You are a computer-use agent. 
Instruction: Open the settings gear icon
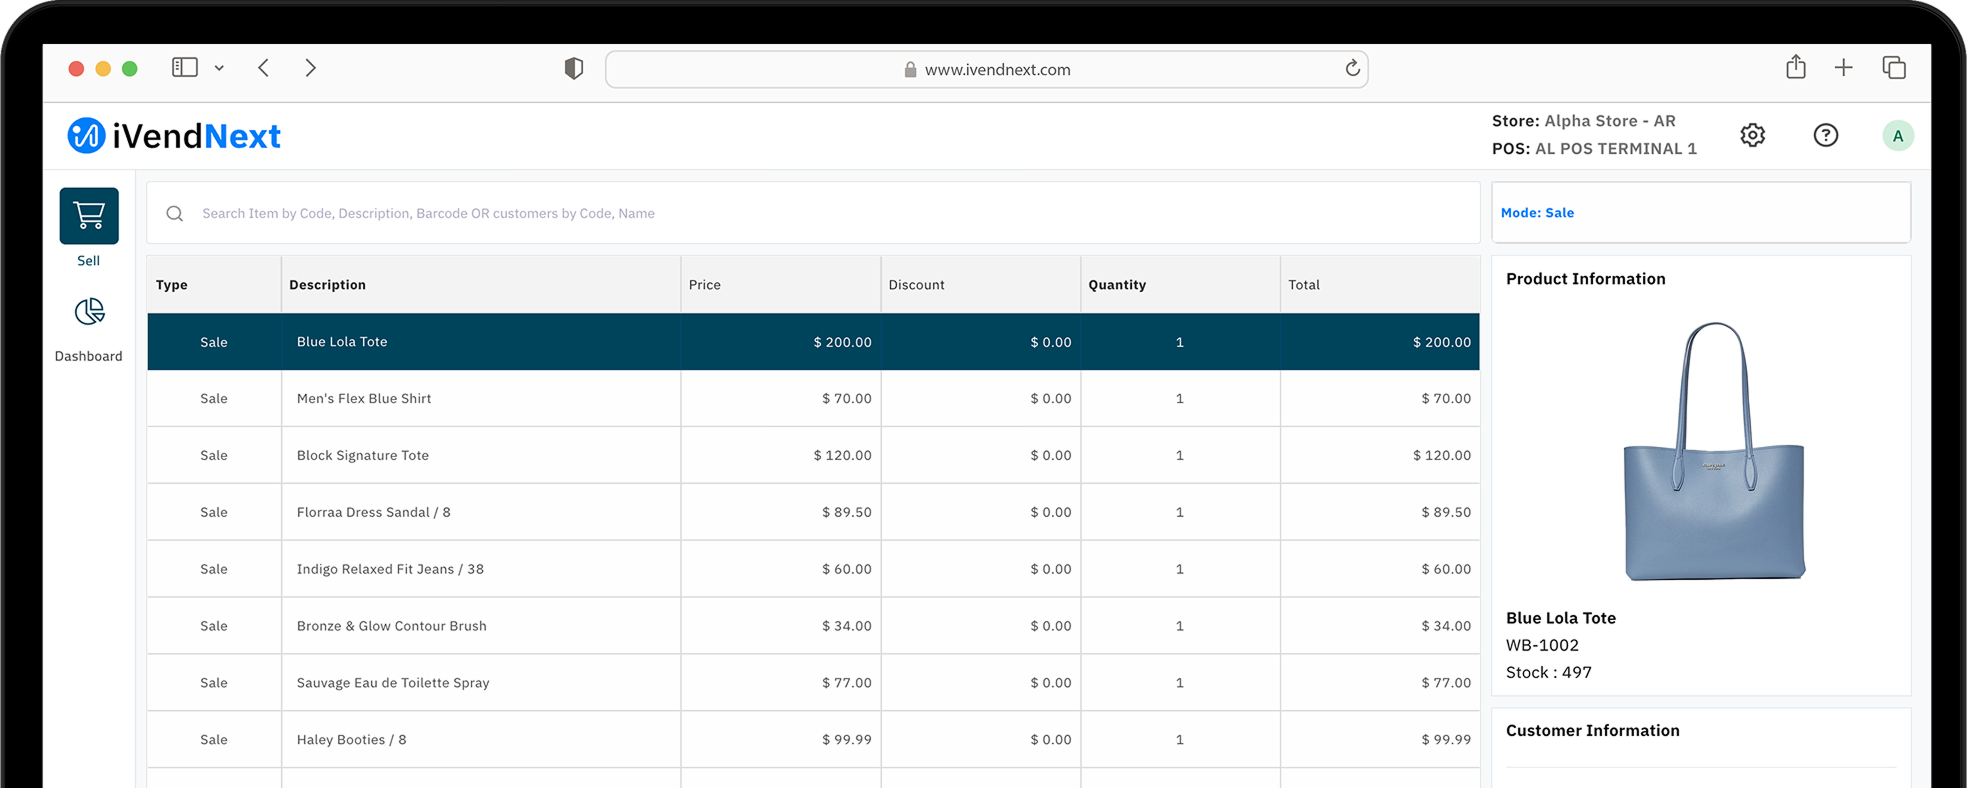pos(1752,135)
